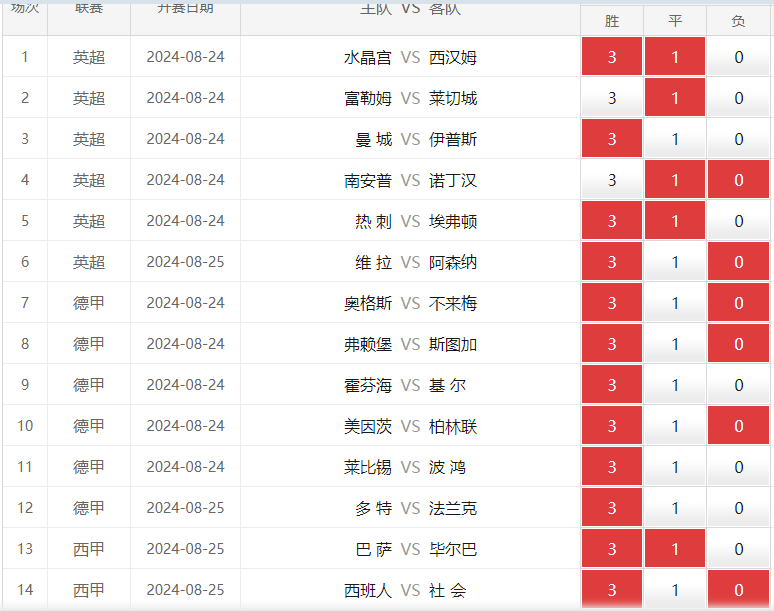Click the 巴萨 VS 毕尔巴 match text
The height and width of the screenshot is (611, 774).
[x=416, y=549]
